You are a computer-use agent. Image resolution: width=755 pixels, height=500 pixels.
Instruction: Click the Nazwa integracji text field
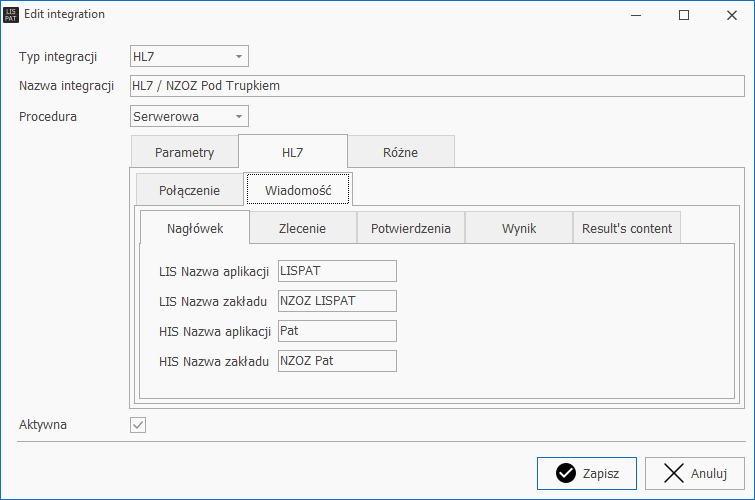click(x=436, y=86)
